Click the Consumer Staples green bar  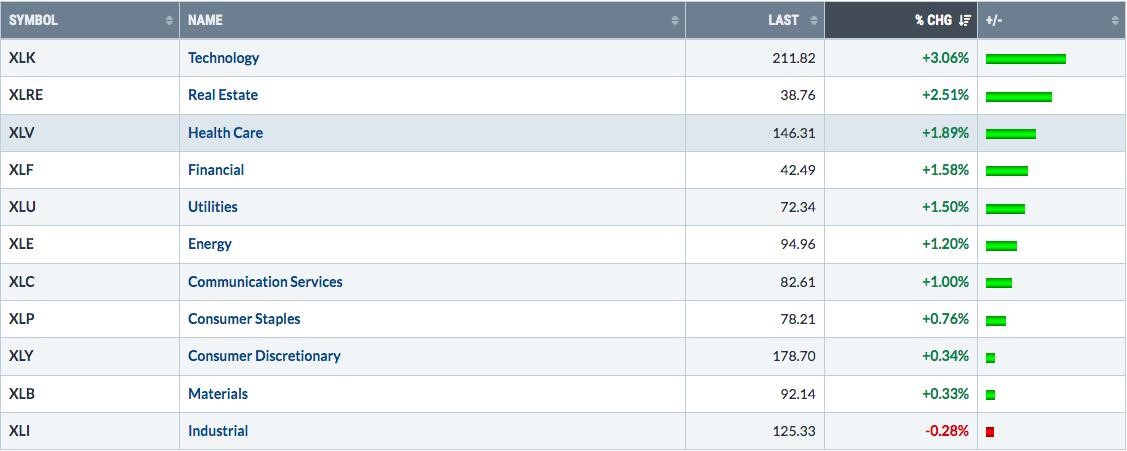click(x=995, y=320)
